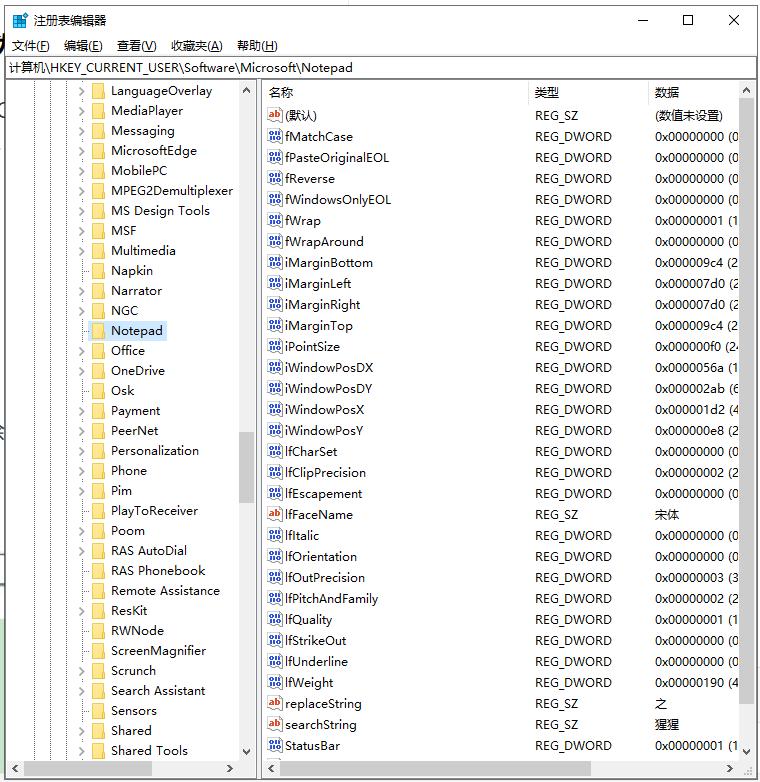This screenshot has width=760, height=782.
Task: Open the 文件(F) menu
Action: pos(31,46)
